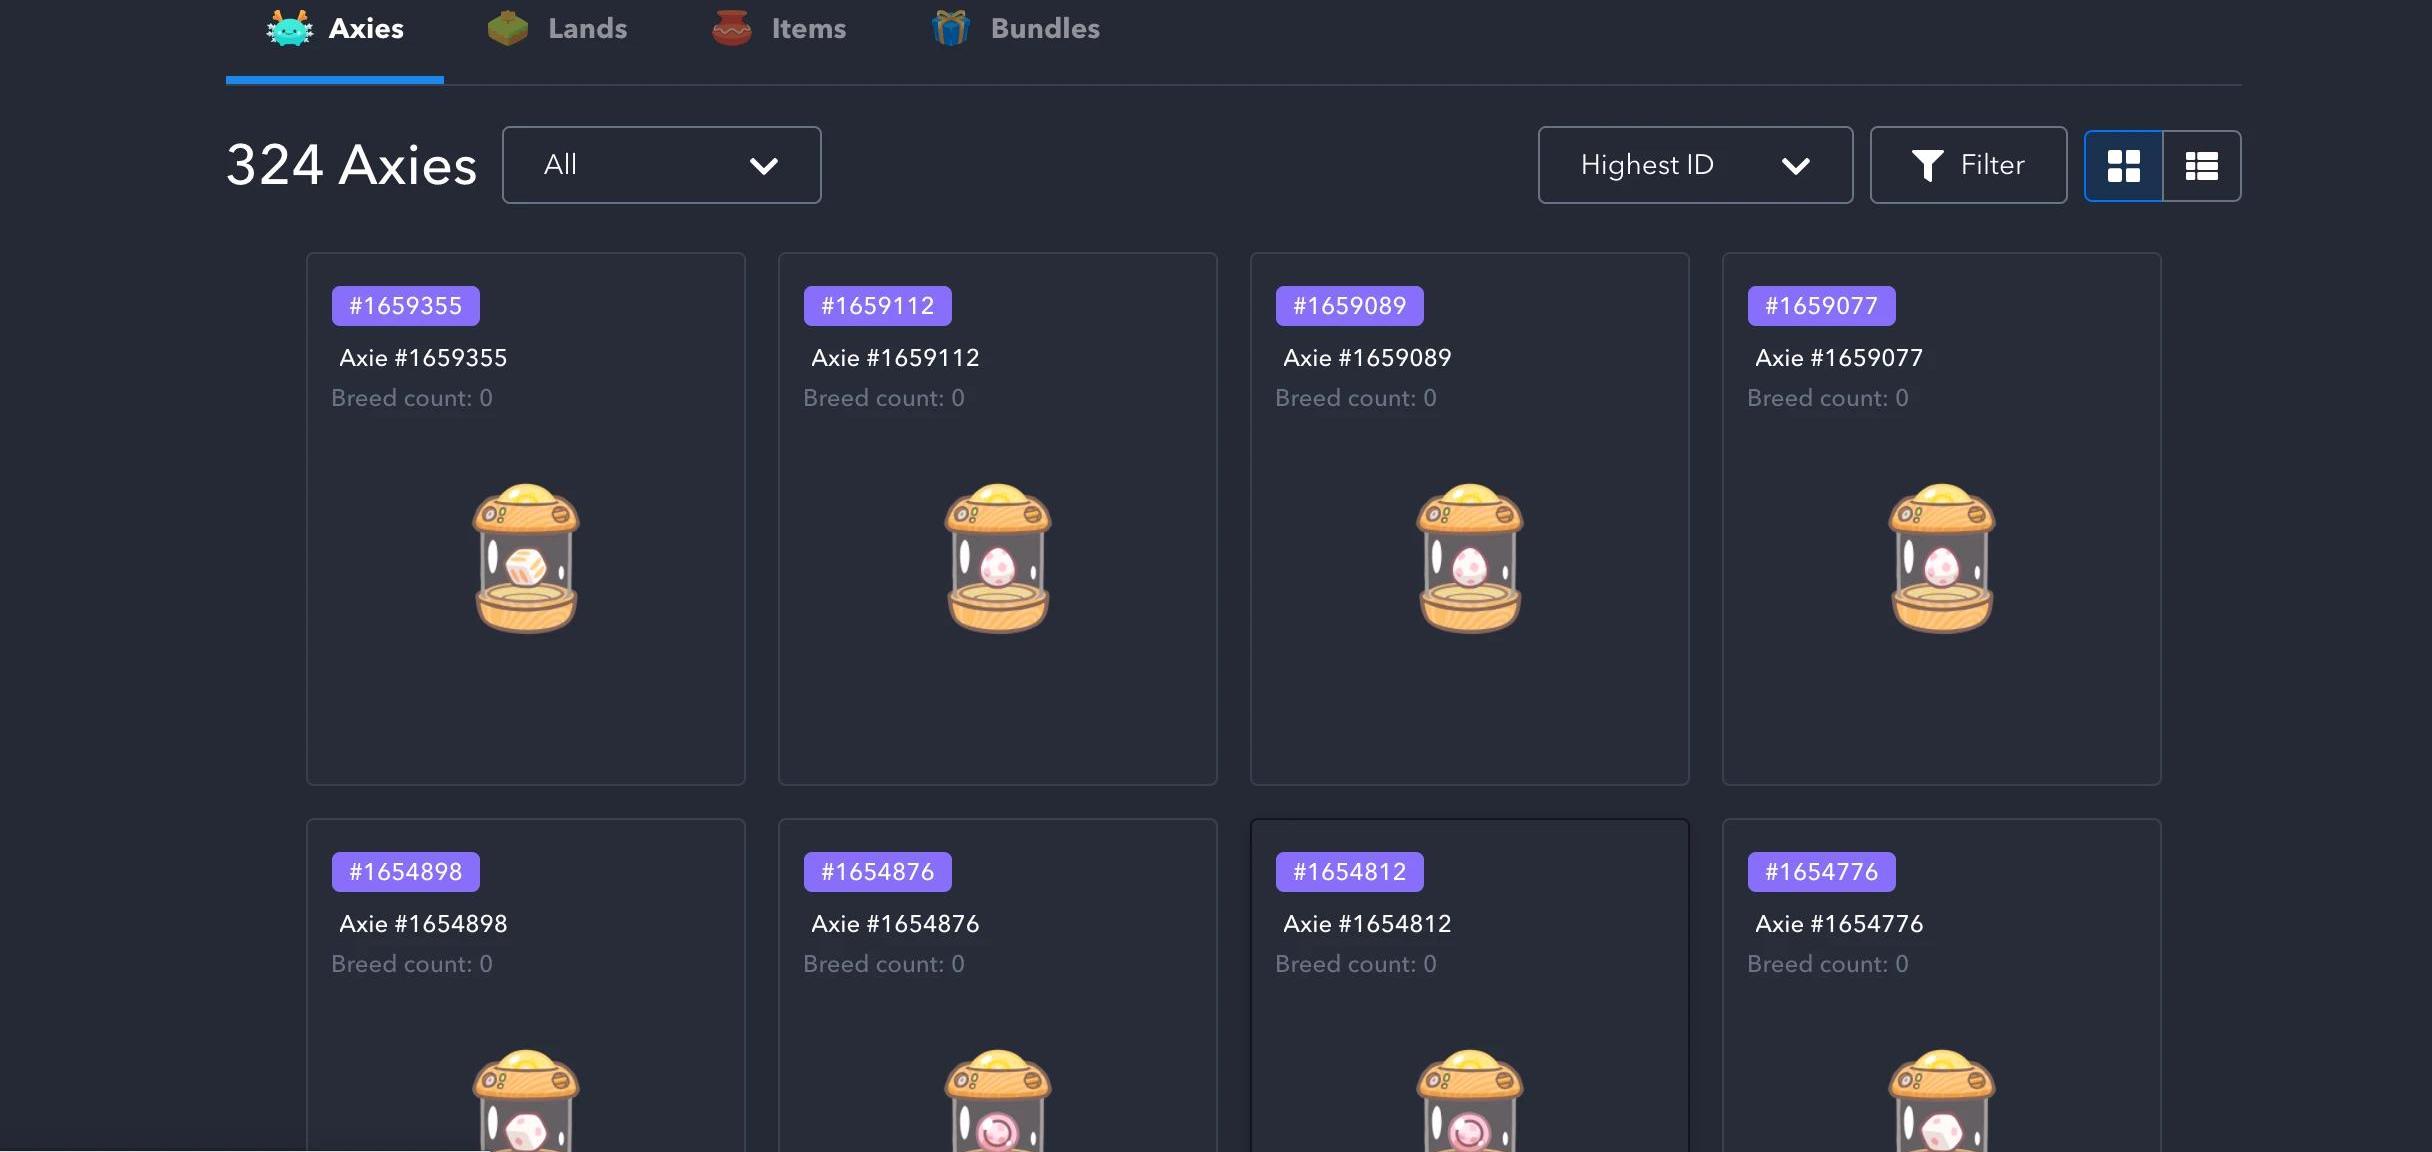
Task: Click the #1654812 ID badge
Action: pos(1350,872)
